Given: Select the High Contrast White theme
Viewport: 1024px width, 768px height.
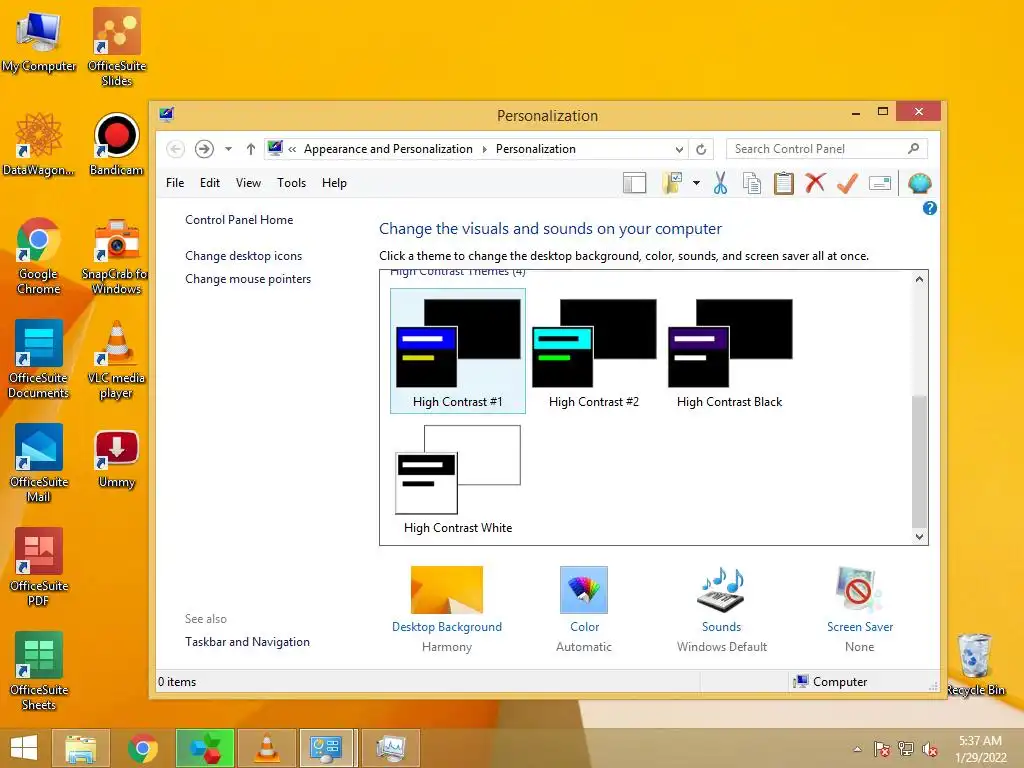Looking at the screenshot, I should 458,479.
